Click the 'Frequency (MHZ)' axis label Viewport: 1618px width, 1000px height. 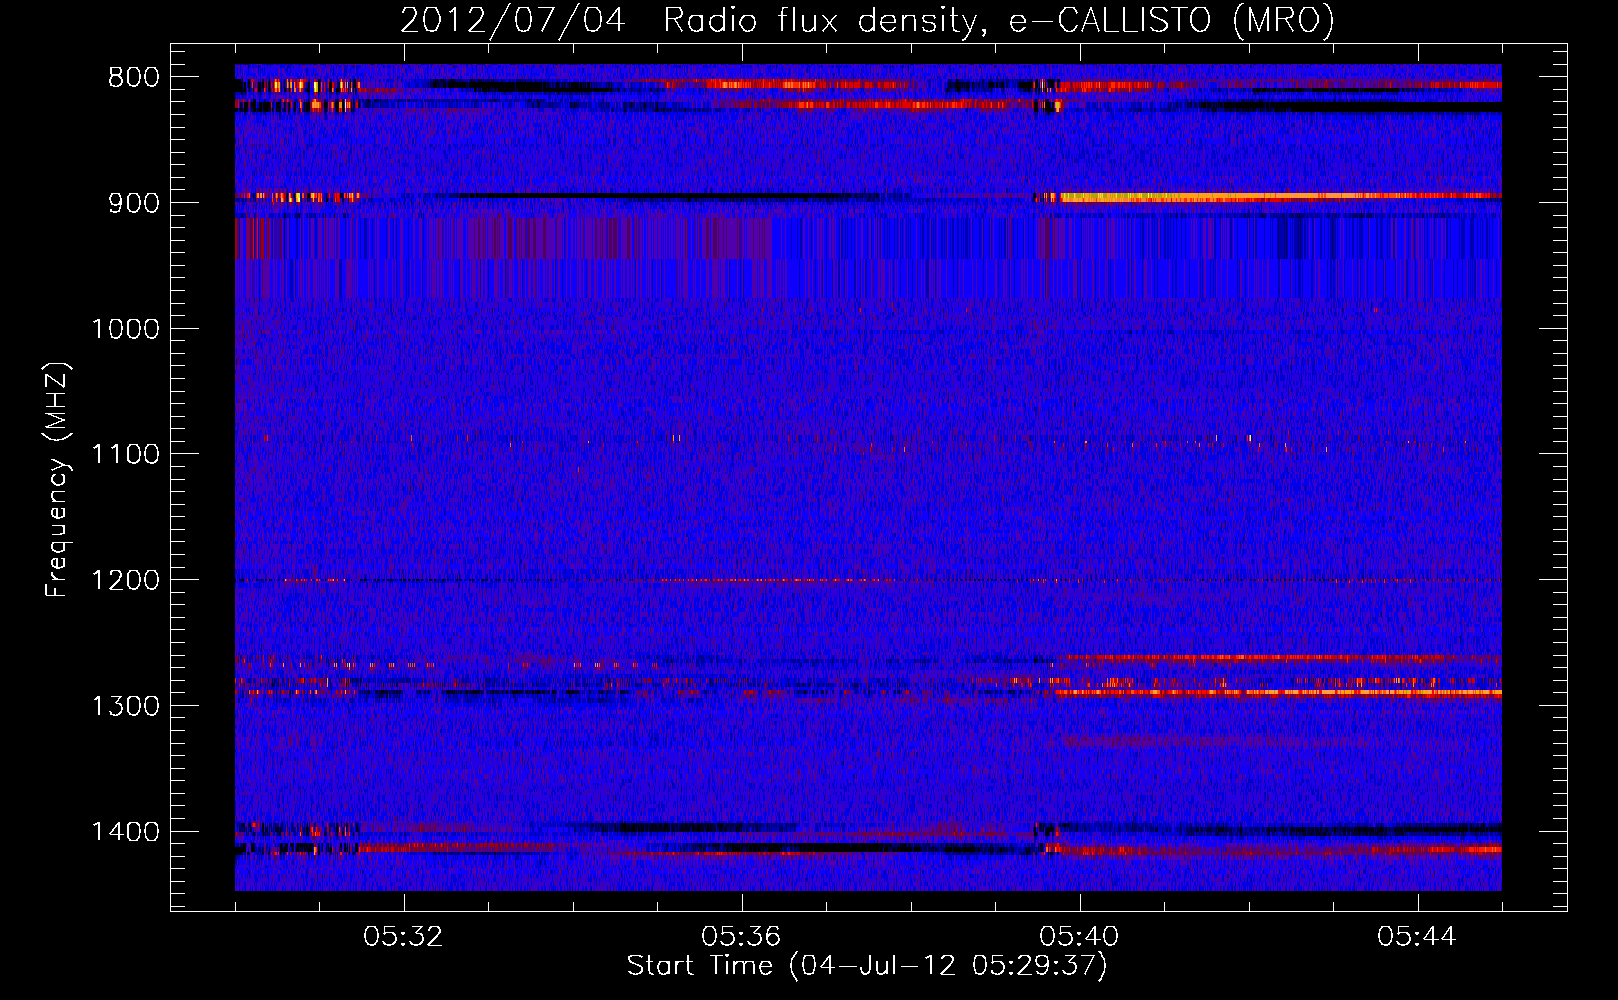58,479
